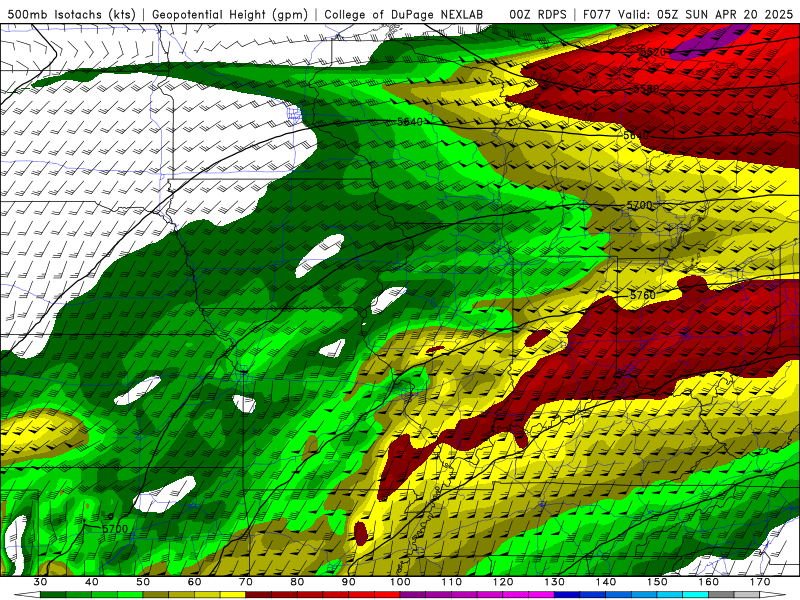Click the legend value 140

(x=606, y=582)
